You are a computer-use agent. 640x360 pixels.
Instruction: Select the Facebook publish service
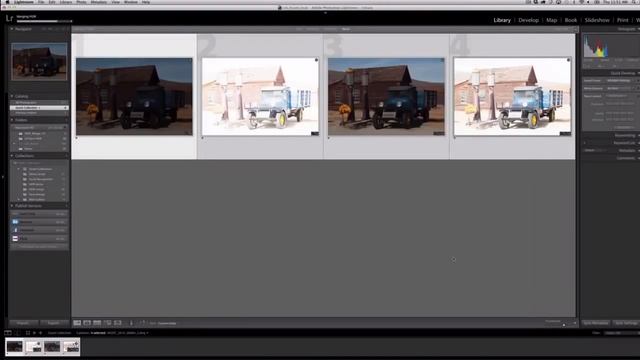pos(39,230)
